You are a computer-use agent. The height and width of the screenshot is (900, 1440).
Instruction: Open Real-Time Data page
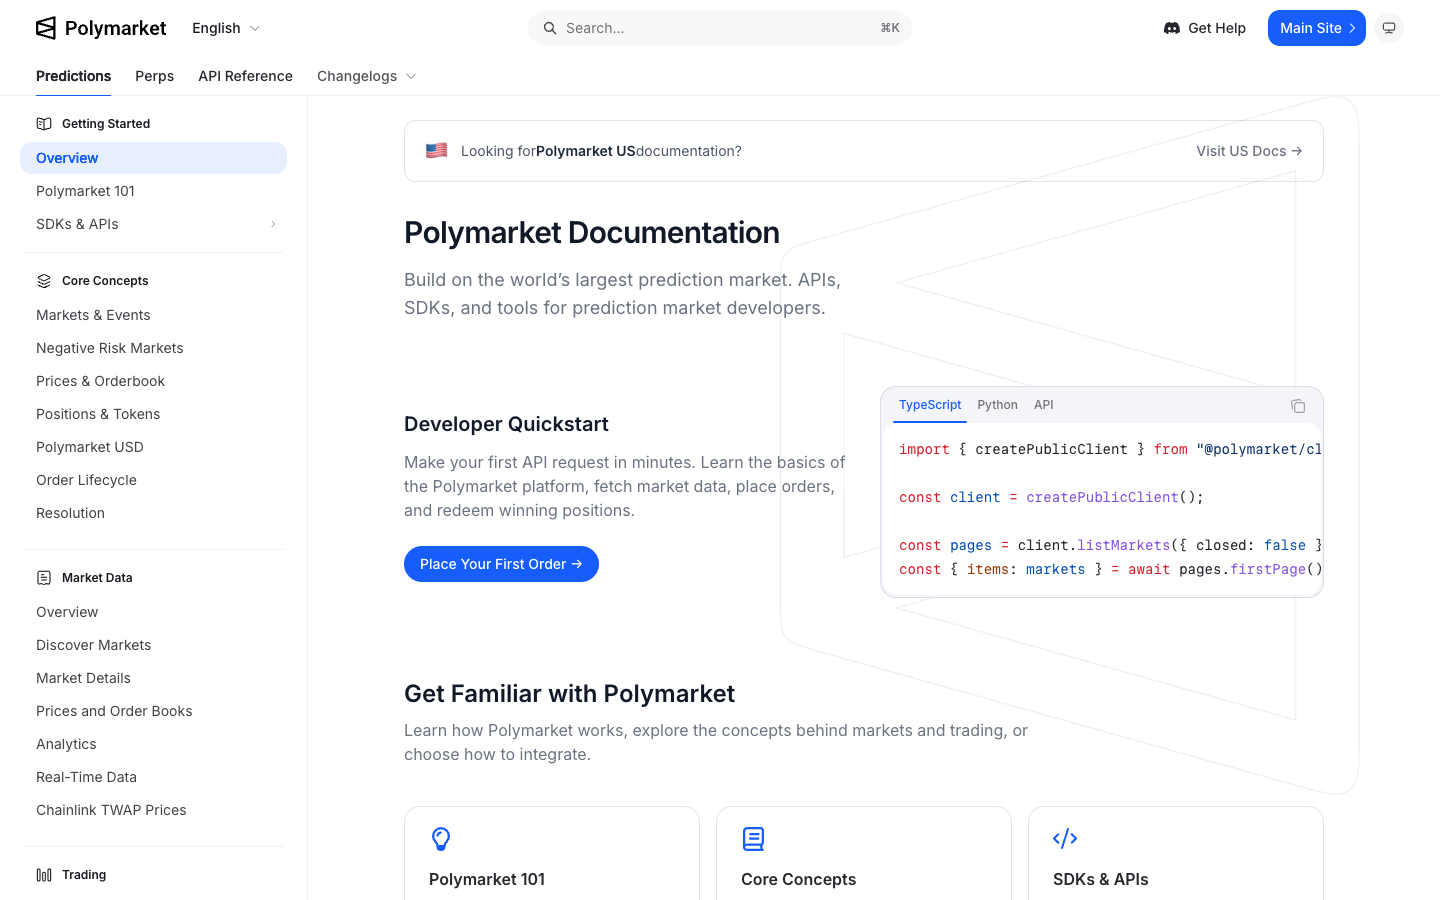pyautogui.click(x=153, y=777)
